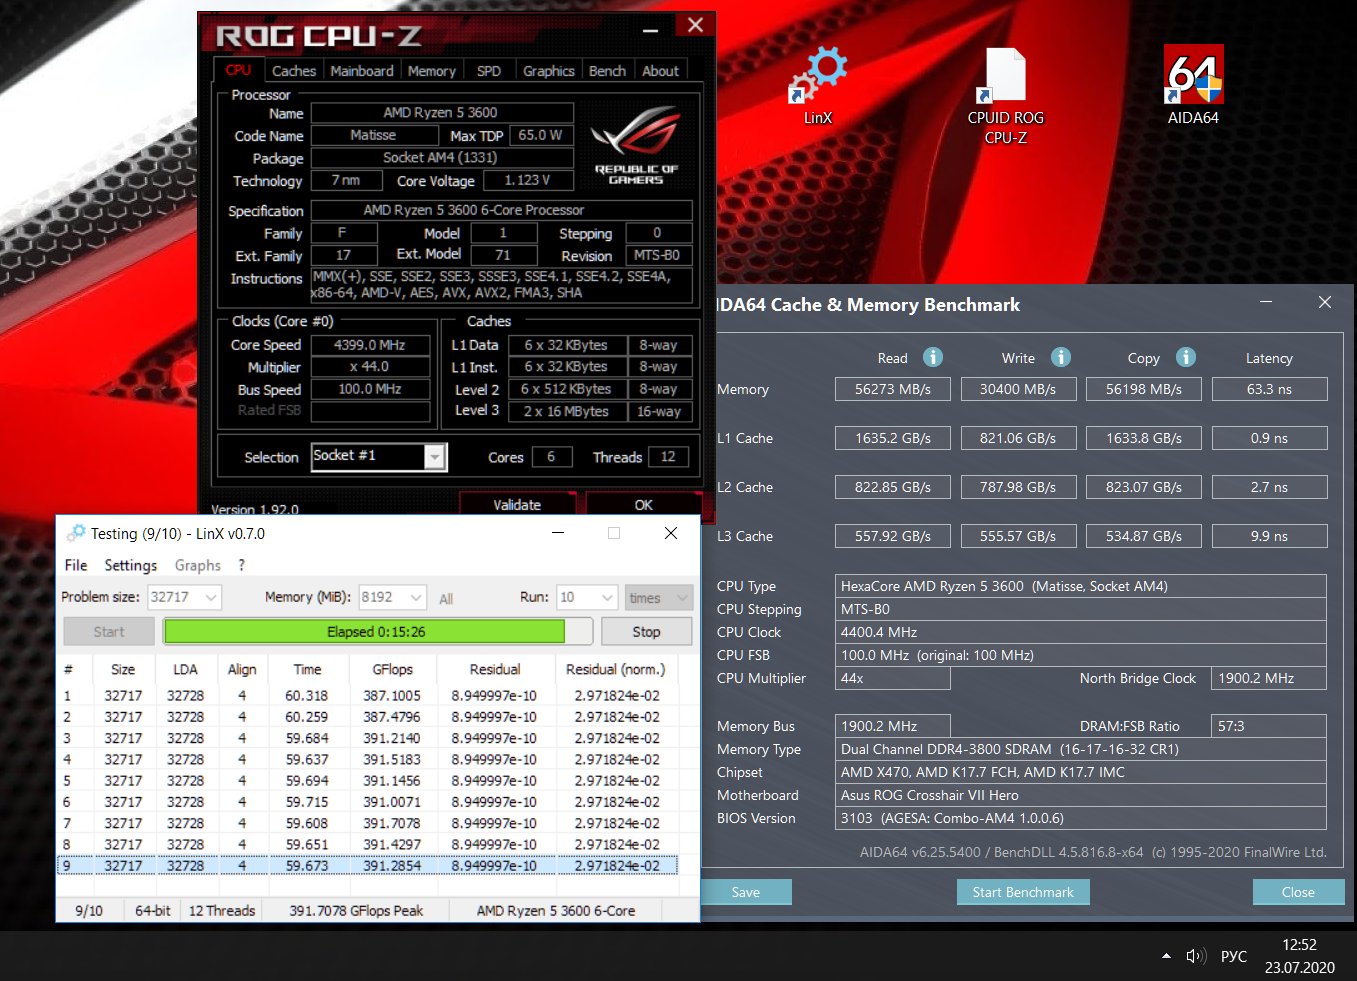Click the LDA column header in LinX

coord(185,669)
